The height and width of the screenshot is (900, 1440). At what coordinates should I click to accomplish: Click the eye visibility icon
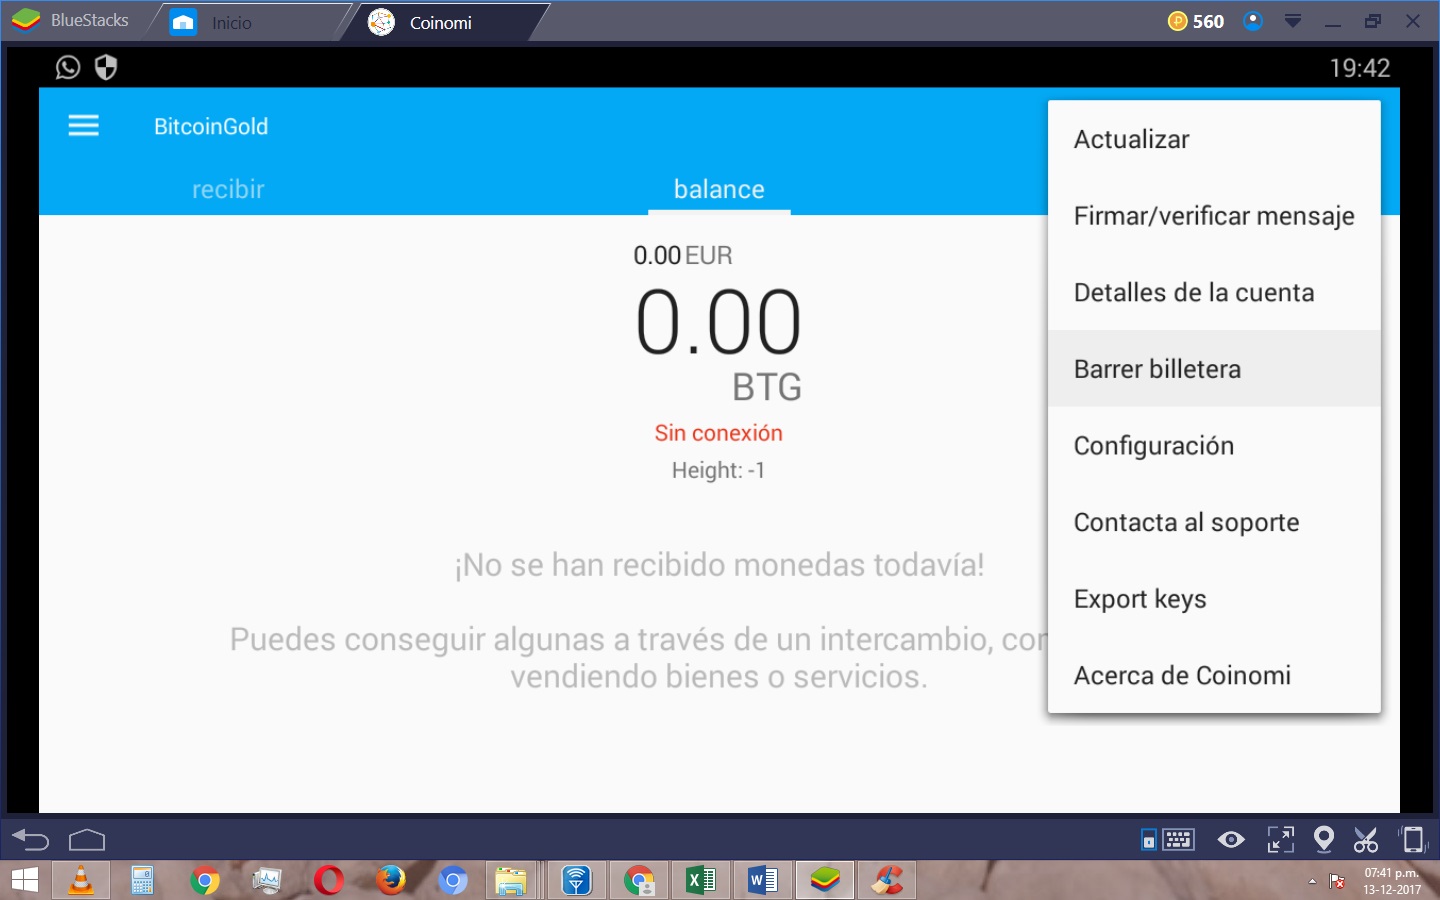[x=1231, y=839]
